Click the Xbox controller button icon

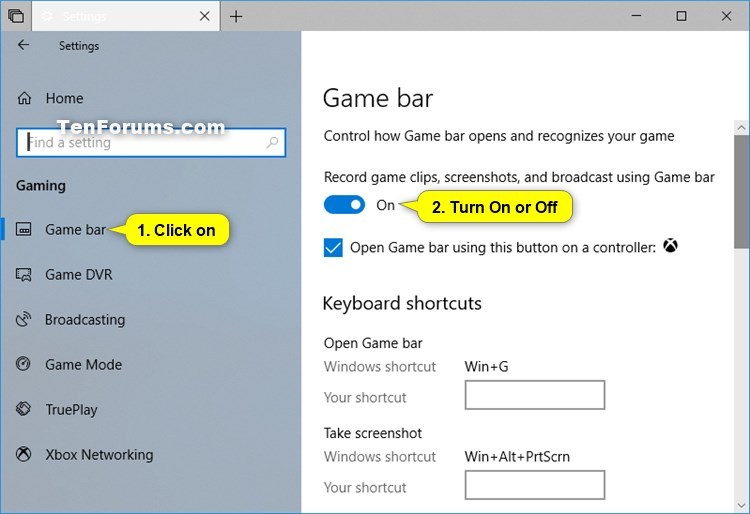pos(670,246)
